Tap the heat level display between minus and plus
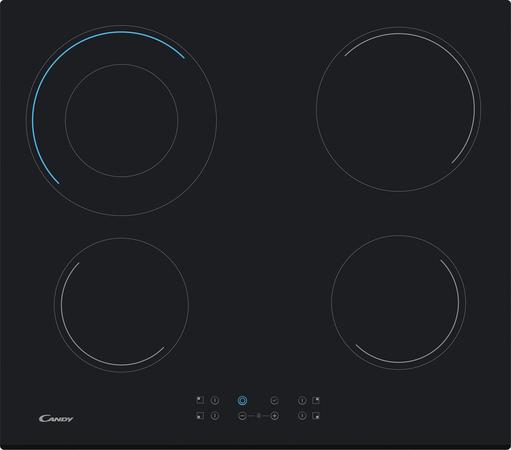This screenshot has width=511, height=450. tap(258, 416)
